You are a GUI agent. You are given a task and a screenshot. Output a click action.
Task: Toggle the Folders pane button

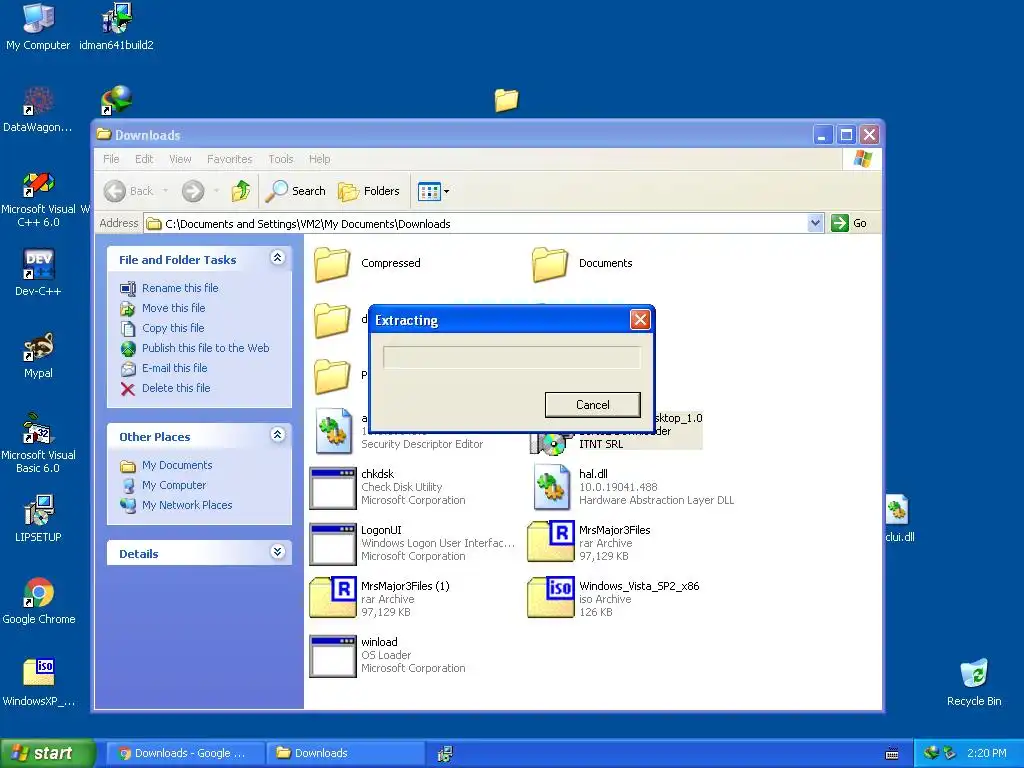[369, 191]
